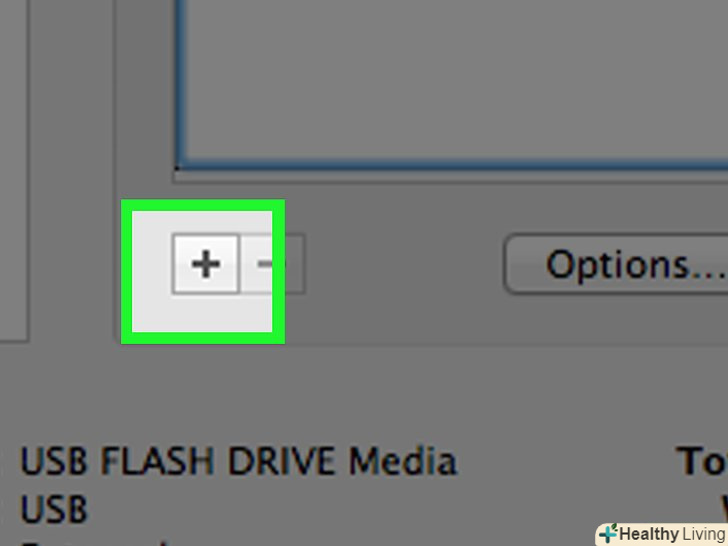728x546 pixels.
Task: Click the partially visible text below USB
Action: (x=93, y=543)
